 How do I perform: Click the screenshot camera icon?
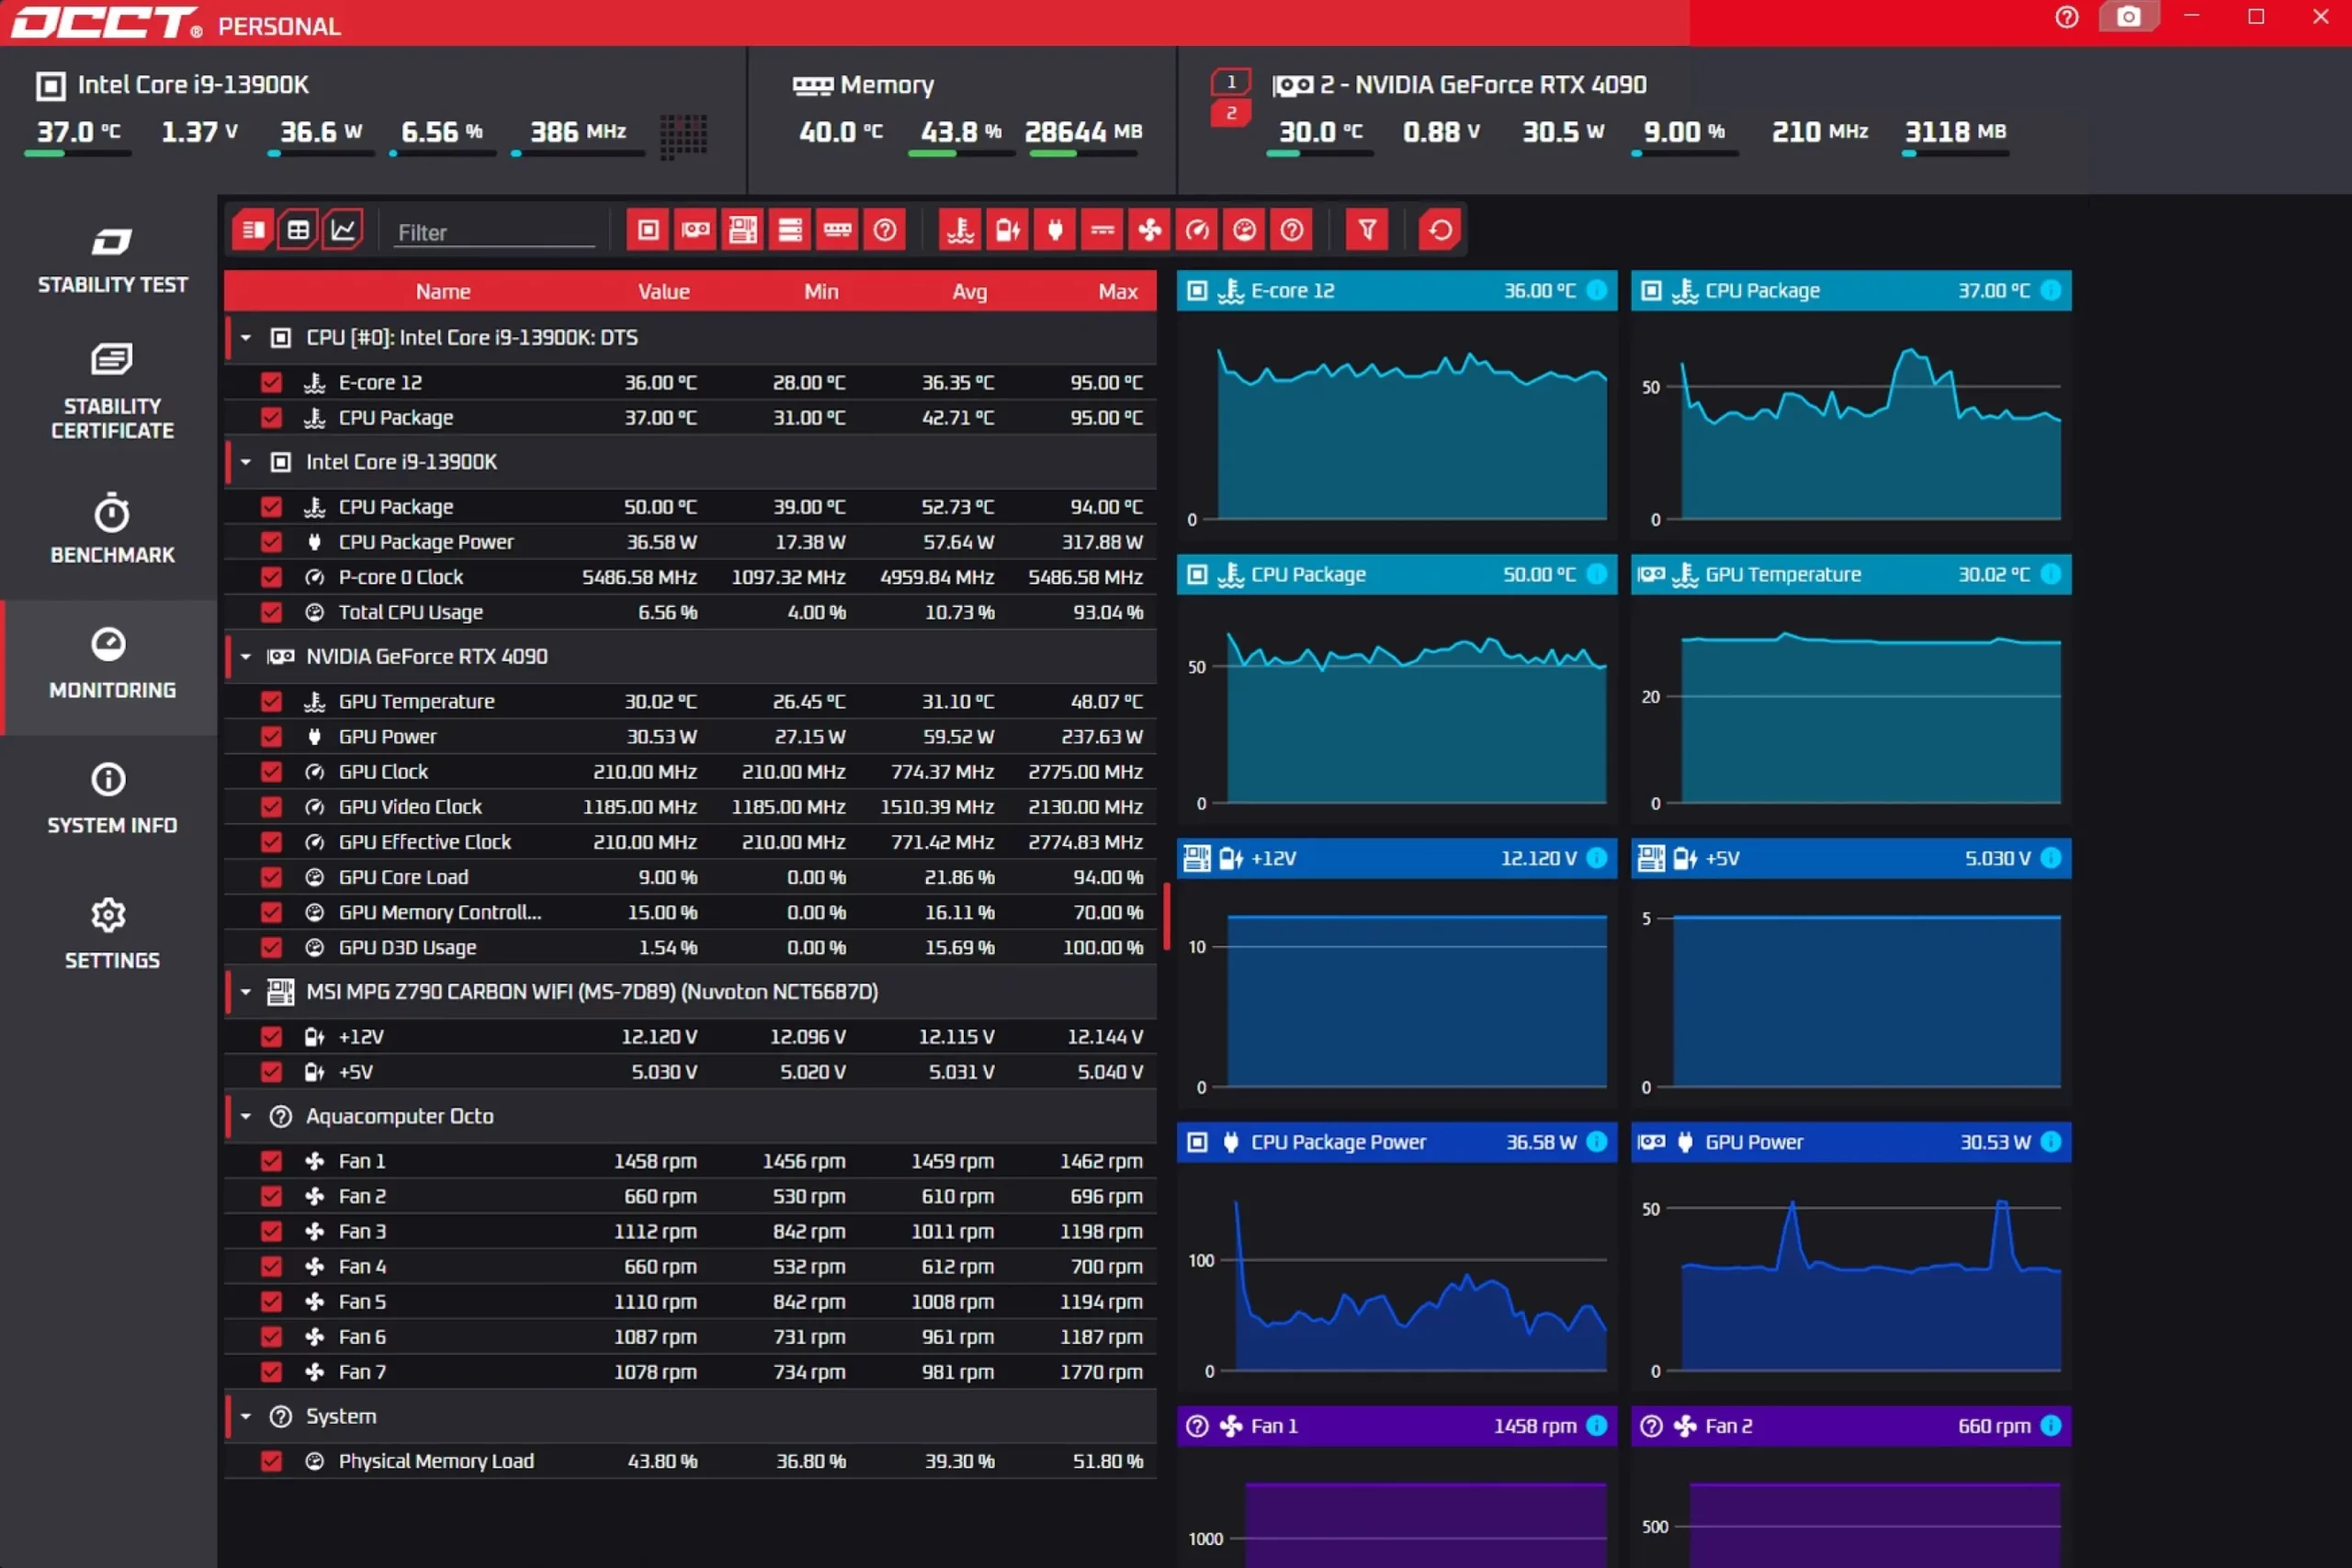coord(2128,17)
